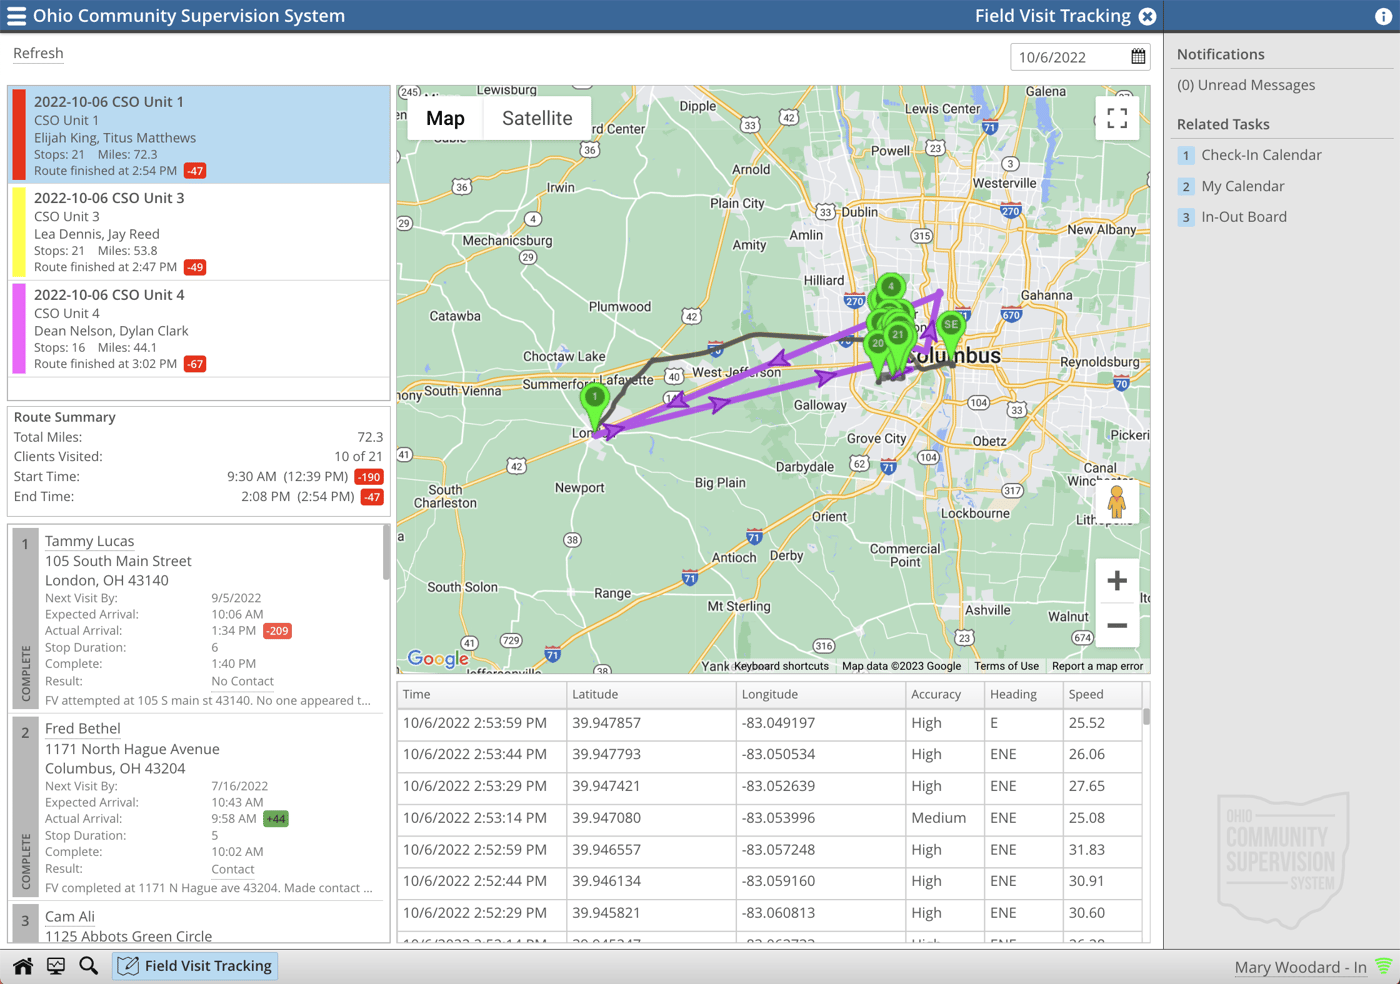Zoom in on the map

click(x=1117, y=581)
